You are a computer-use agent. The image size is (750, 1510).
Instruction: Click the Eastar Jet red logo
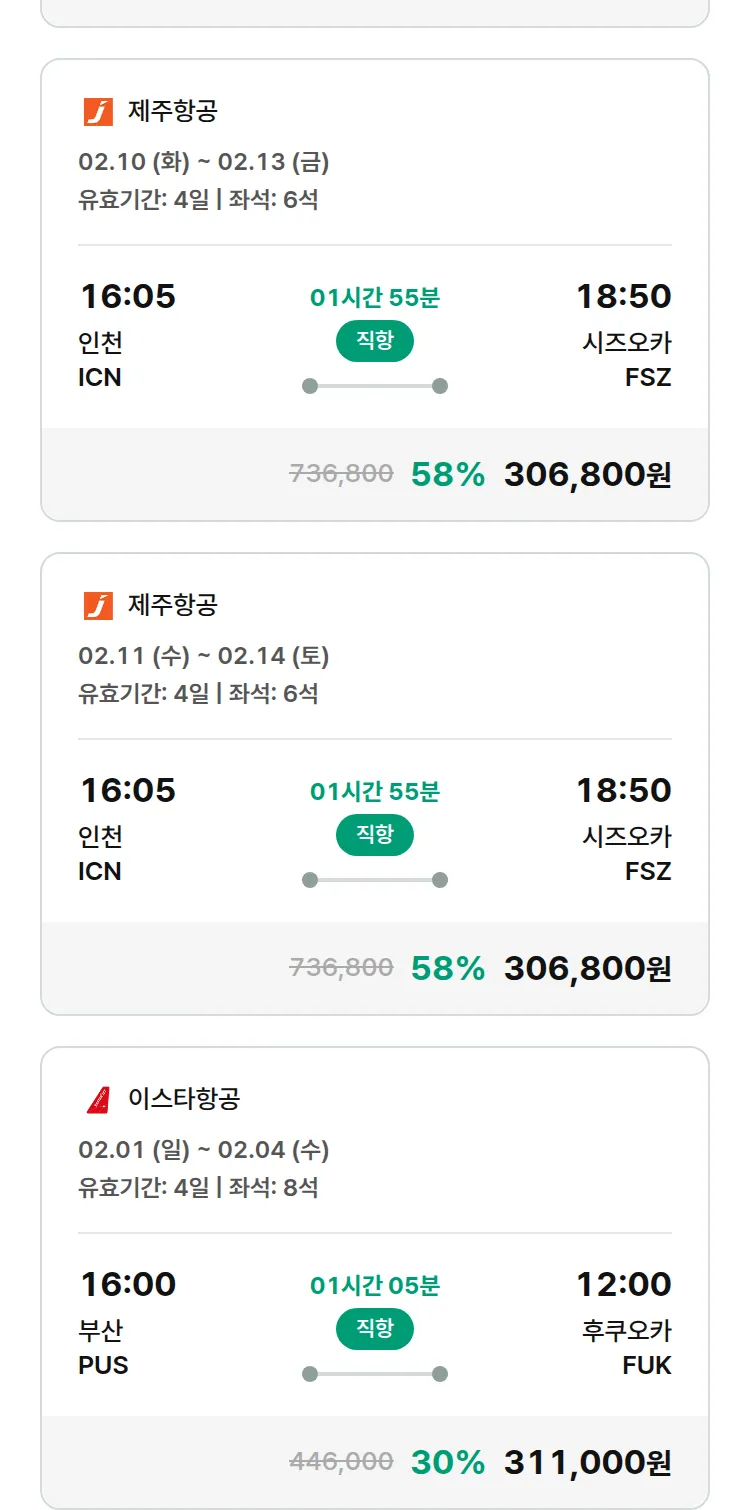click(98, 1099)
